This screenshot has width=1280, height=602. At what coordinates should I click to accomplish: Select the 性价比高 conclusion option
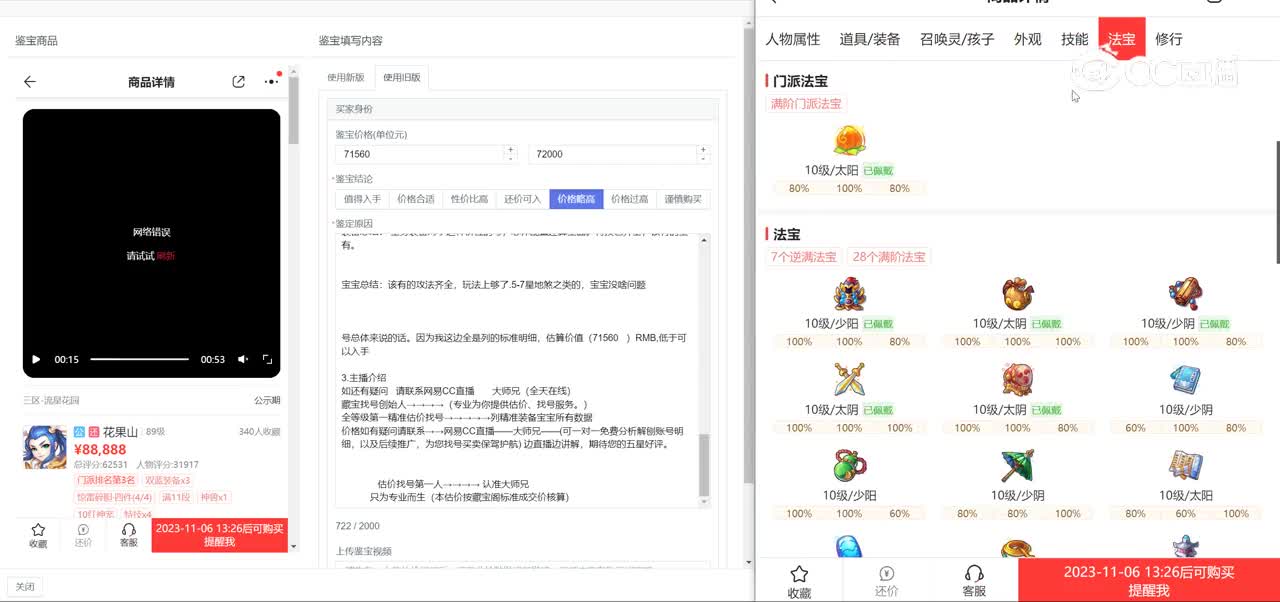pos(469,199)
